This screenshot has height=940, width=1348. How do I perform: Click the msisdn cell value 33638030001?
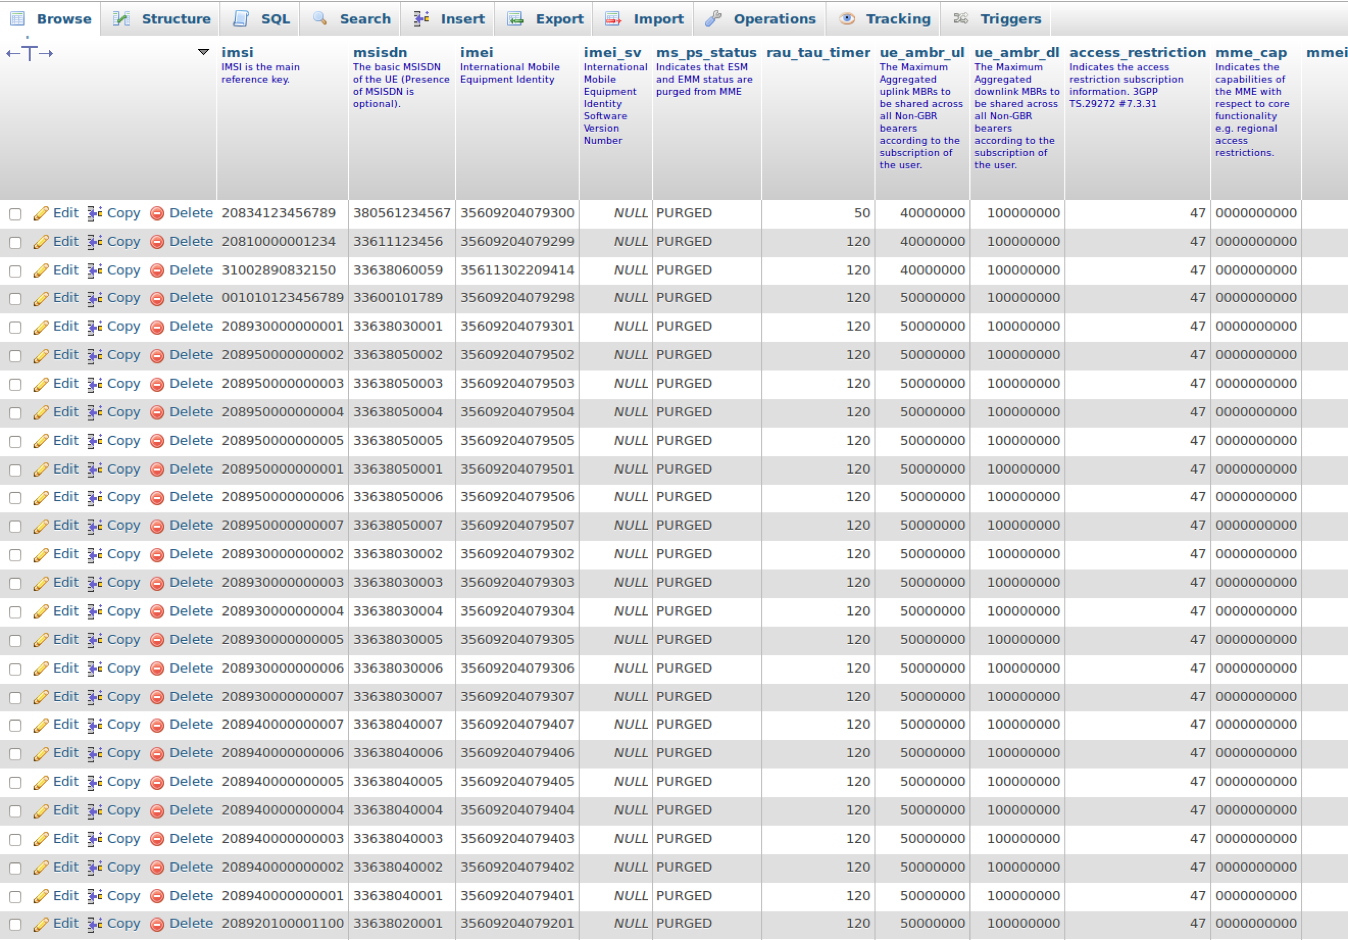pos(398,327)
